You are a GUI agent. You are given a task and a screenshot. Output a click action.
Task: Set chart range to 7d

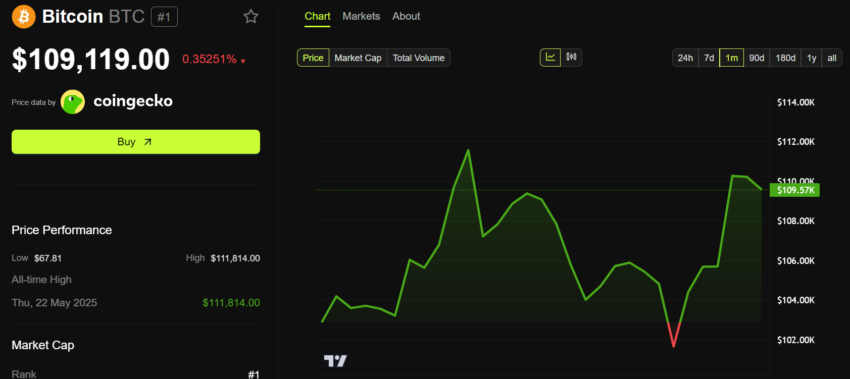point(709,58)
